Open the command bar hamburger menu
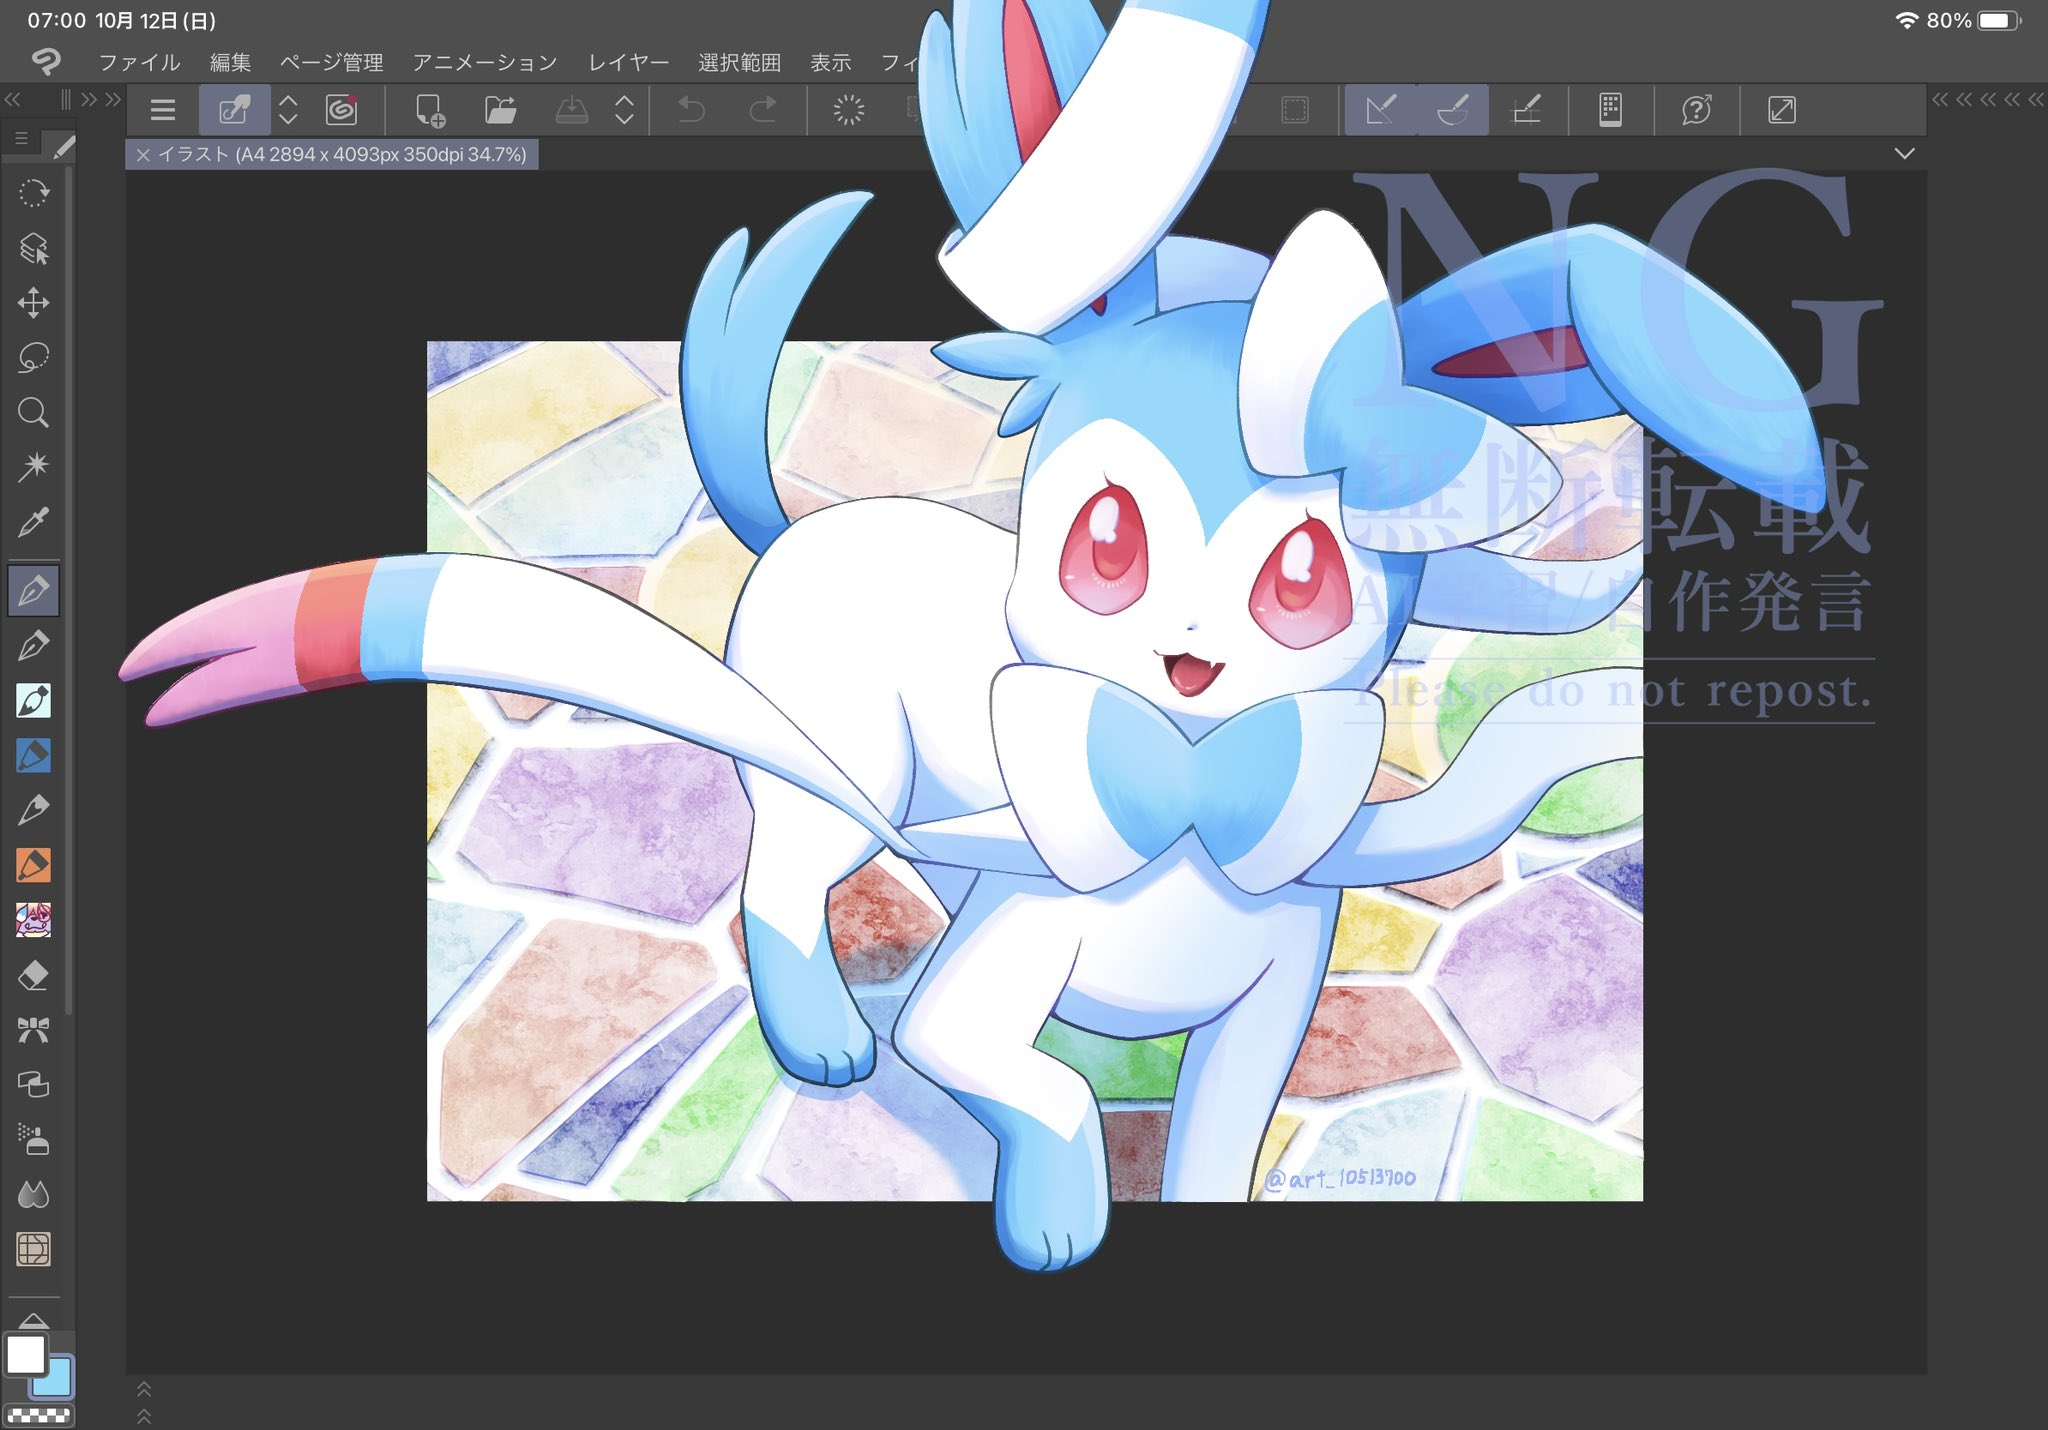This screenshot has width=2048, height=1430. click(163, 110)
